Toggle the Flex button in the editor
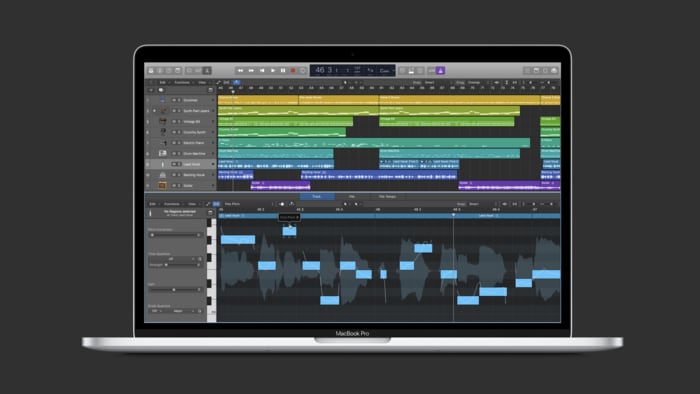Image resolution: width=700 pixels, height=394 pixels. (217, 204)
